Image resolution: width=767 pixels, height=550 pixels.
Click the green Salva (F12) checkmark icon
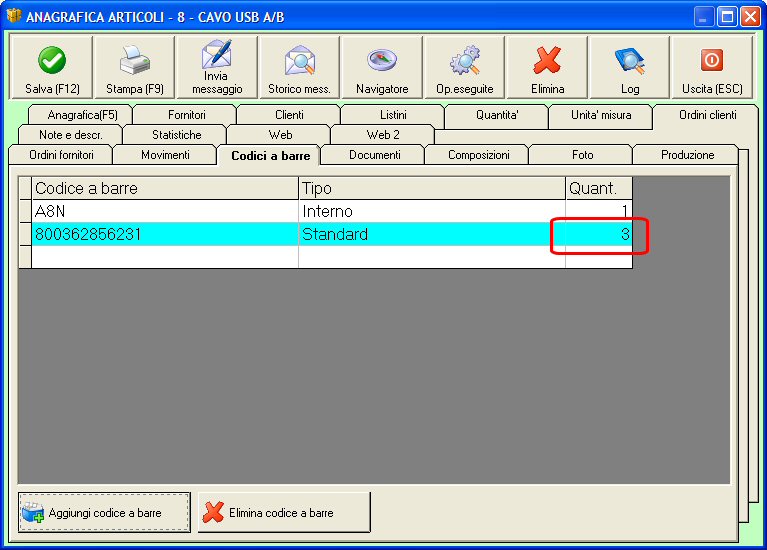(52, 60)
